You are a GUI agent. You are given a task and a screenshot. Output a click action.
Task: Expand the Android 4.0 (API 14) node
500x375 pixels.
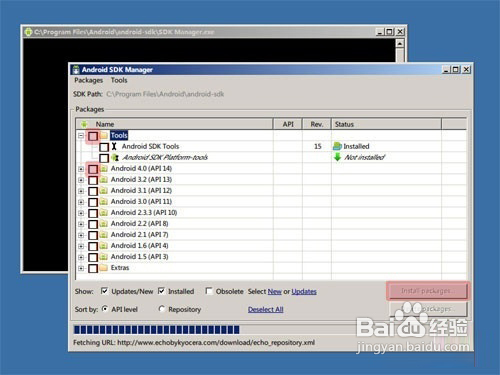pyautogui.click(x=81, y=169)
